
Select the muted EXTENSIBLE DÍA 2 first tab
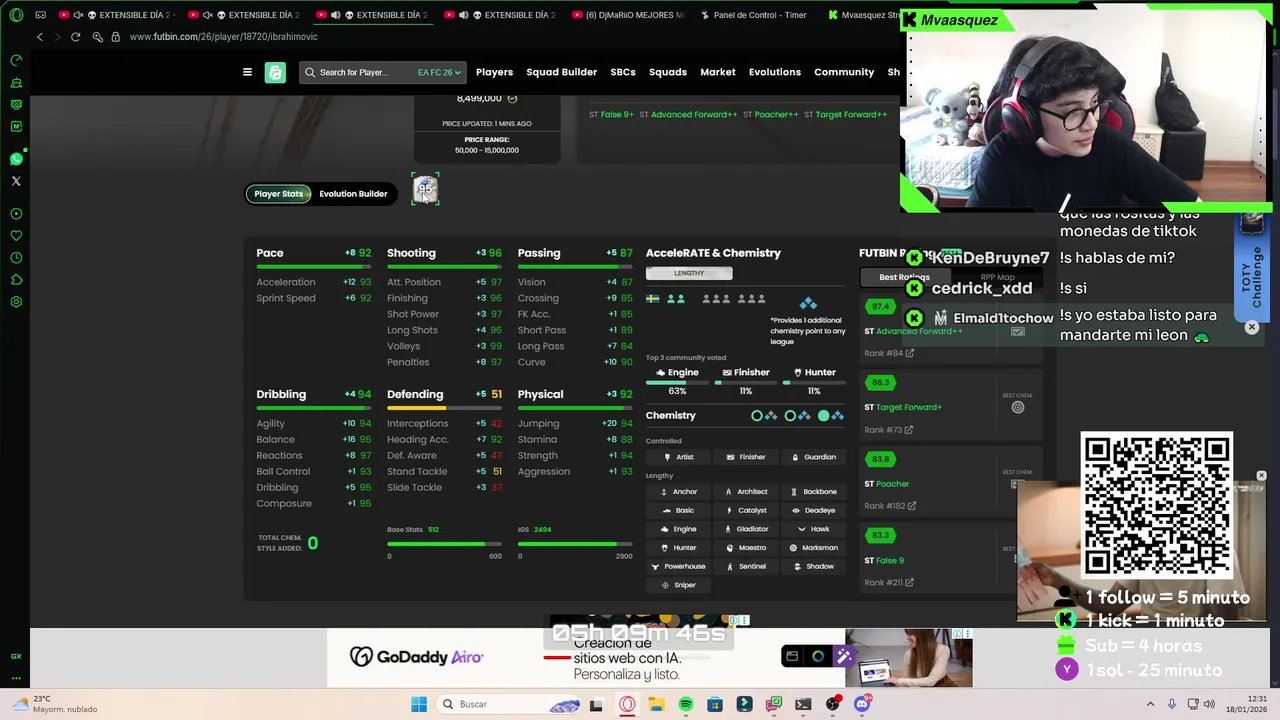(115, 15)
